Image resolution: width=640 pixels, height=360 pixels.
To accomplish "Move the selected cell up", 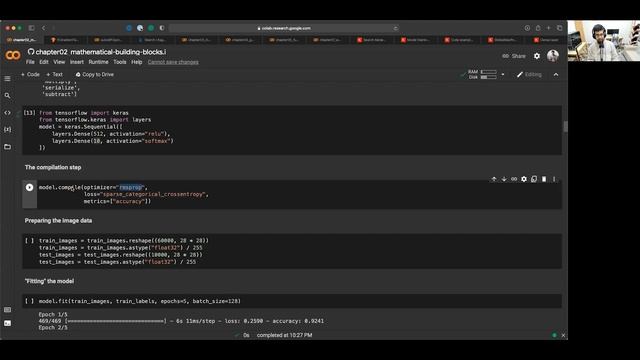I will pyautogui.click(x=494, y=179).
